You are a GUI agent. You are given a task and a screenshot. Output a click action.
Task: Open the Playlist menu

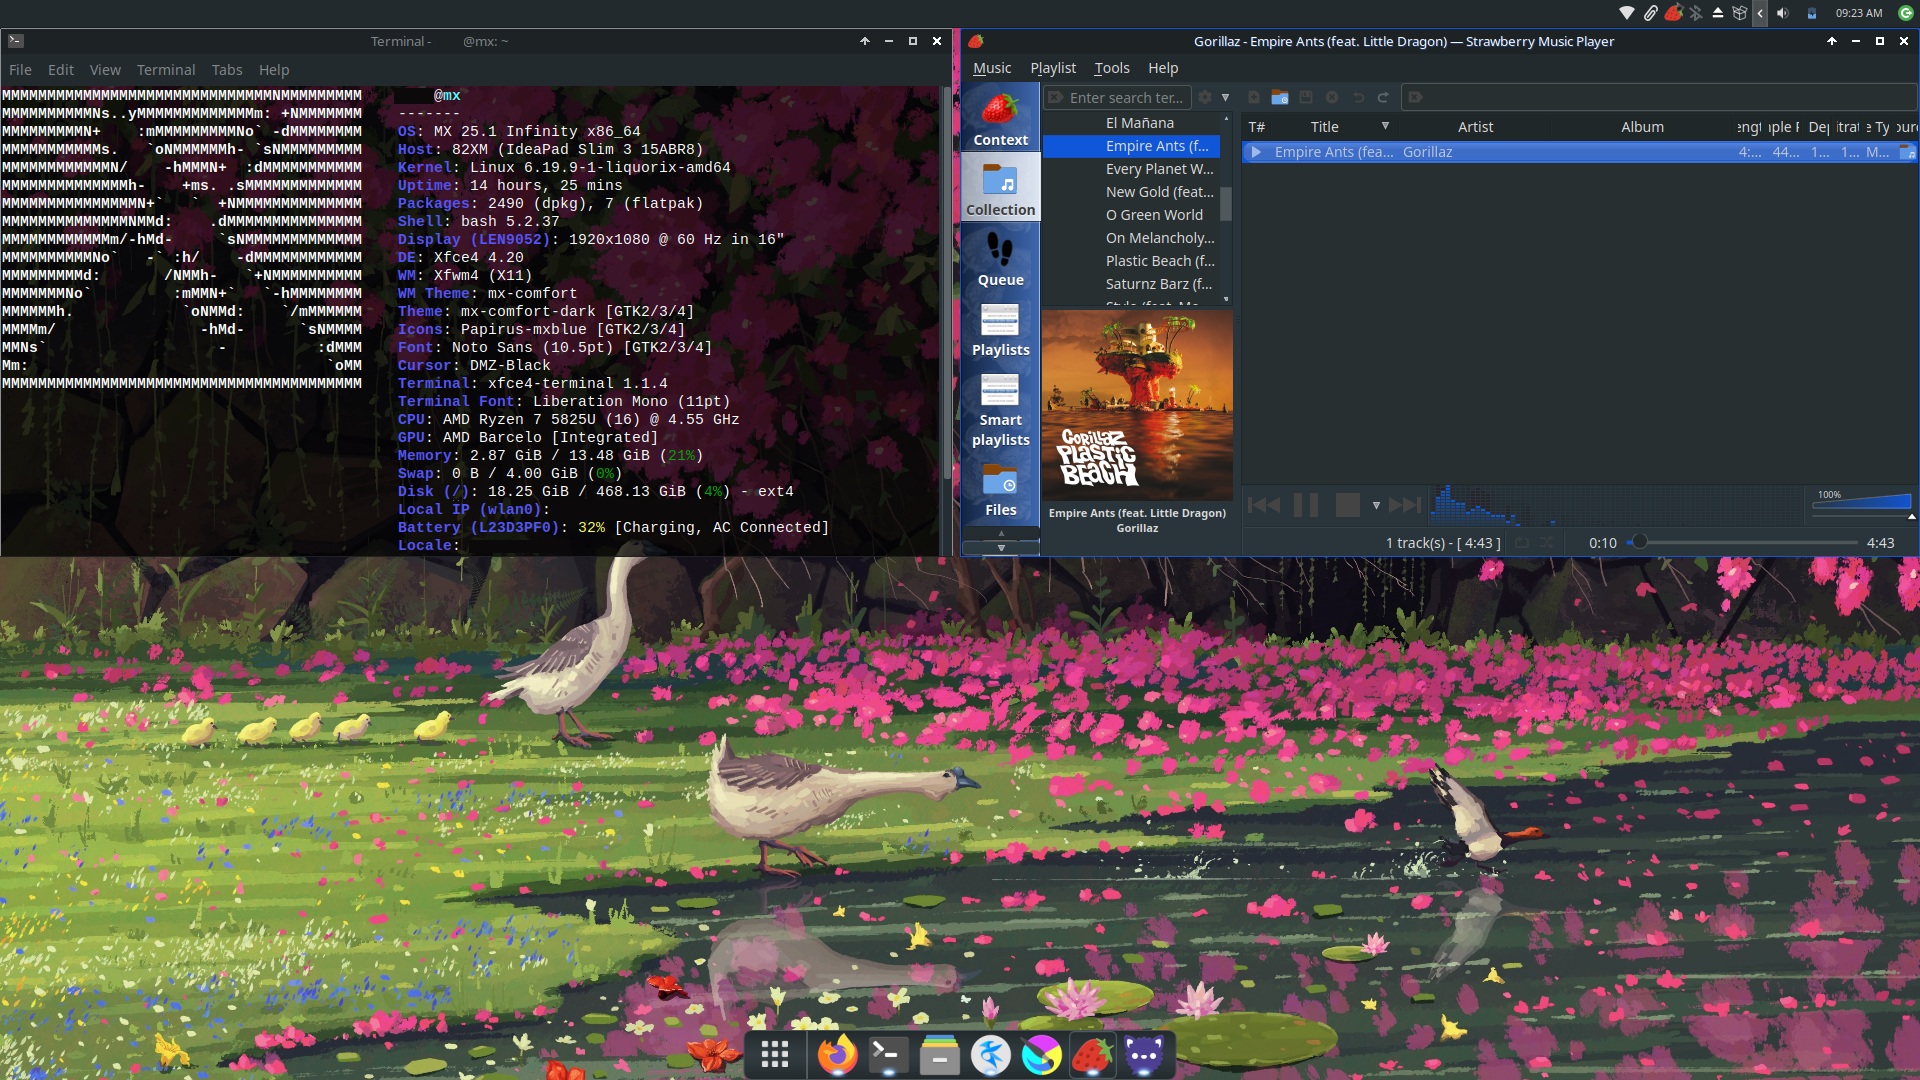tap(1052, 68)
